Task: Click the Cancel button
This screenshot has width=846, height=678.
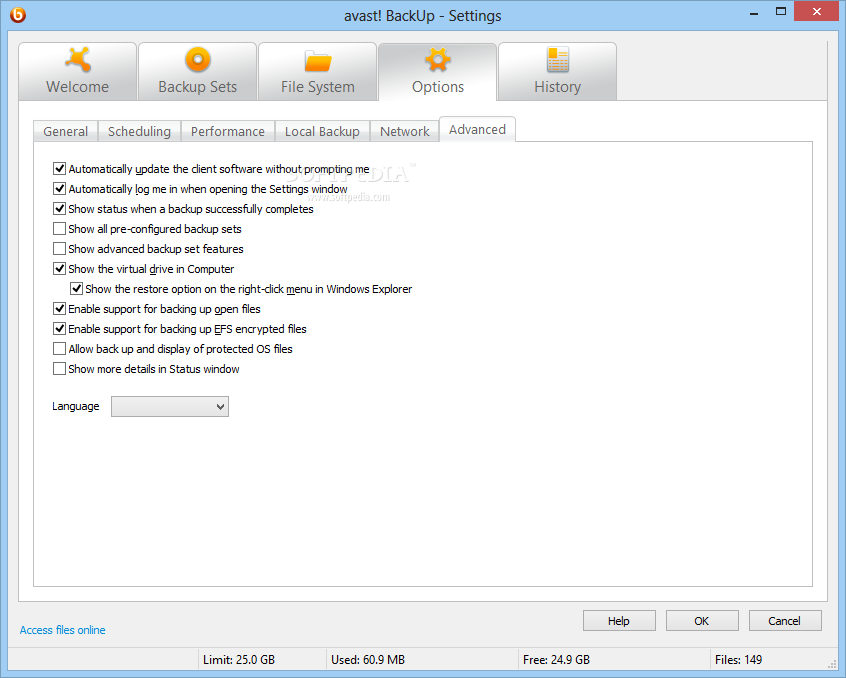Action: coord(785,621)
